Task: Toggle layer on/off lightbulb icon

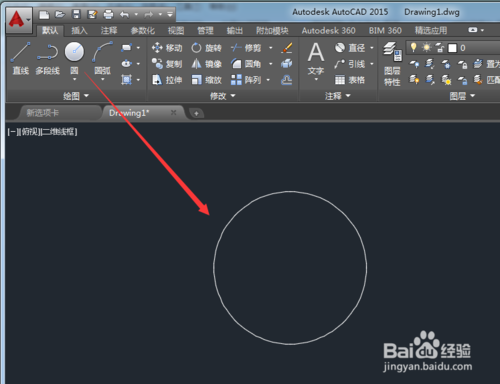Action: tap(414, 48)
